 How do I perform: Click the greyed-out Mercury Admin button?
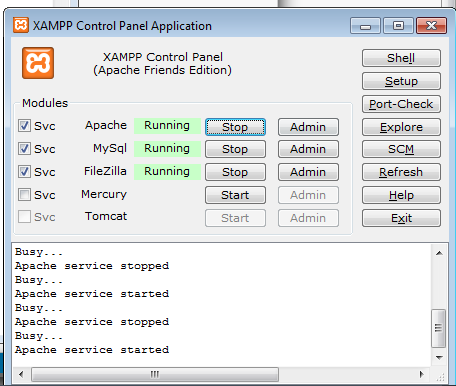tap(308, 195)
